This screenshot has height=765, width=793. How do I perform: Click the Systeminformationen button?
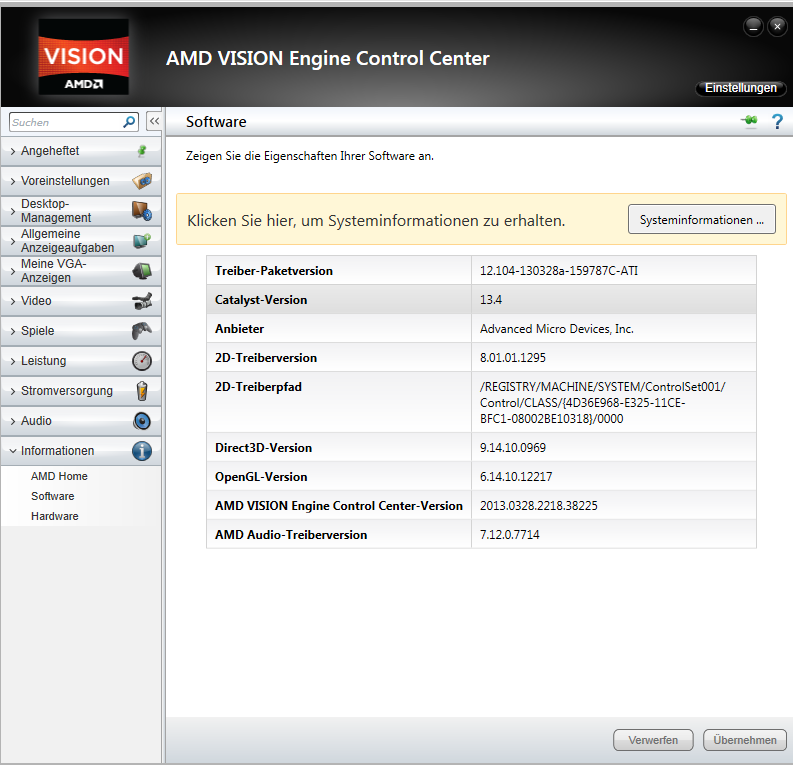tap(701, 219)
